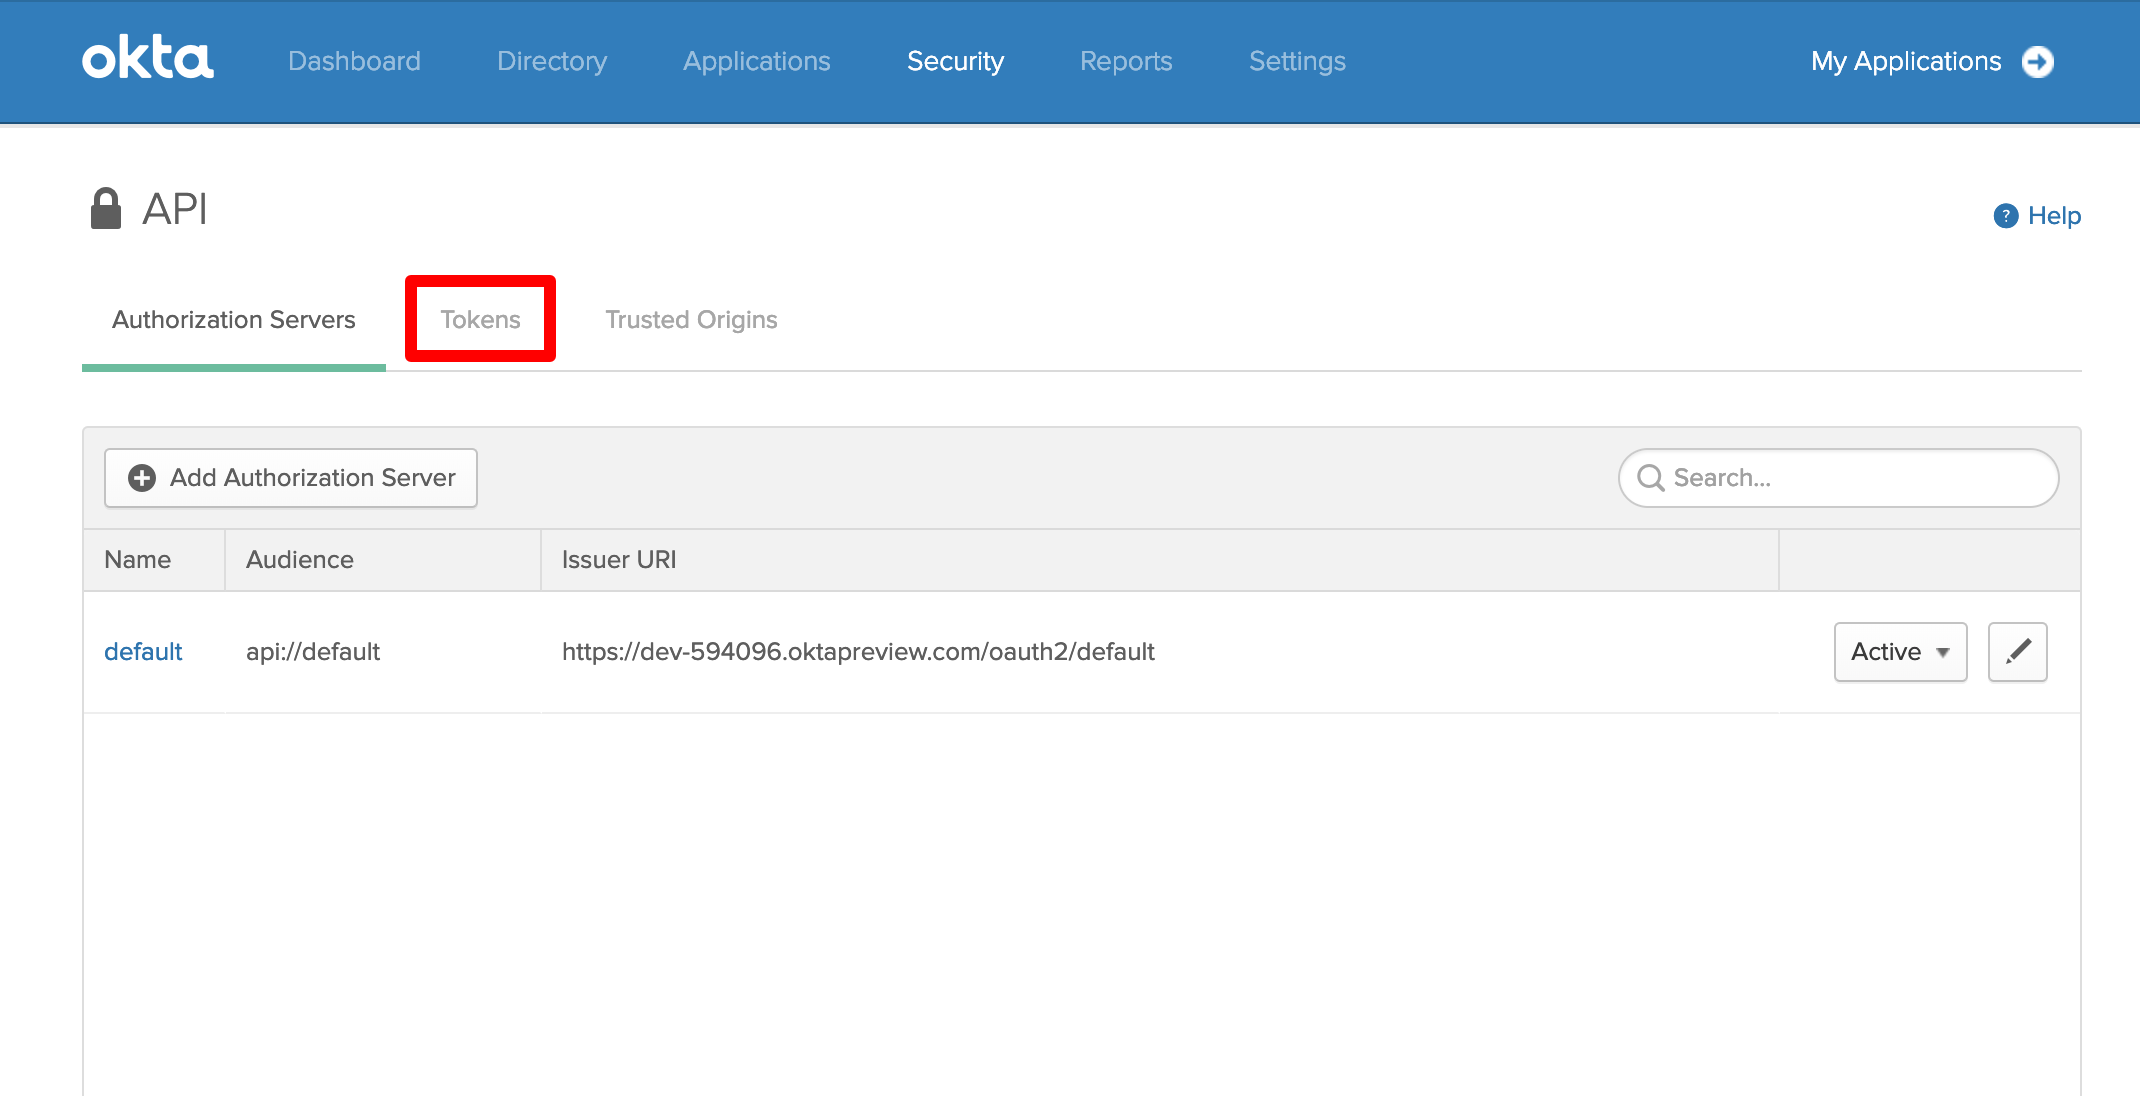Click the pencil edit icon for default server

(x=2018, y=652)
